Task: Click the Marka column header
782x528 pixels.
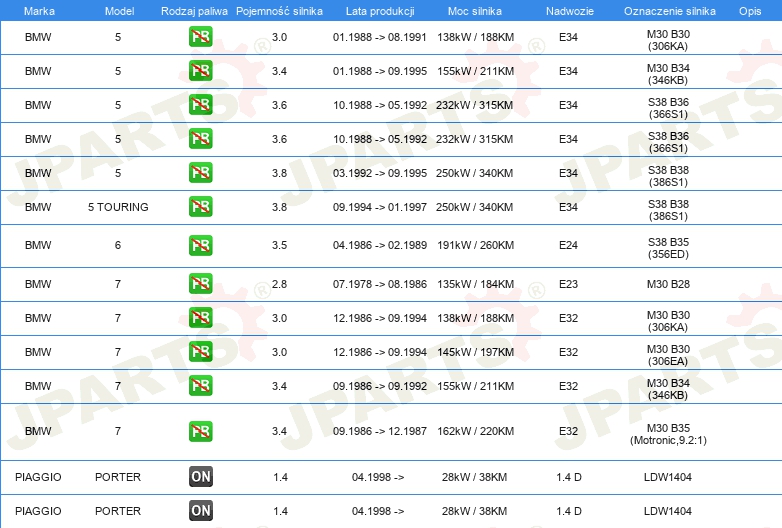Action: coord(39,11)
